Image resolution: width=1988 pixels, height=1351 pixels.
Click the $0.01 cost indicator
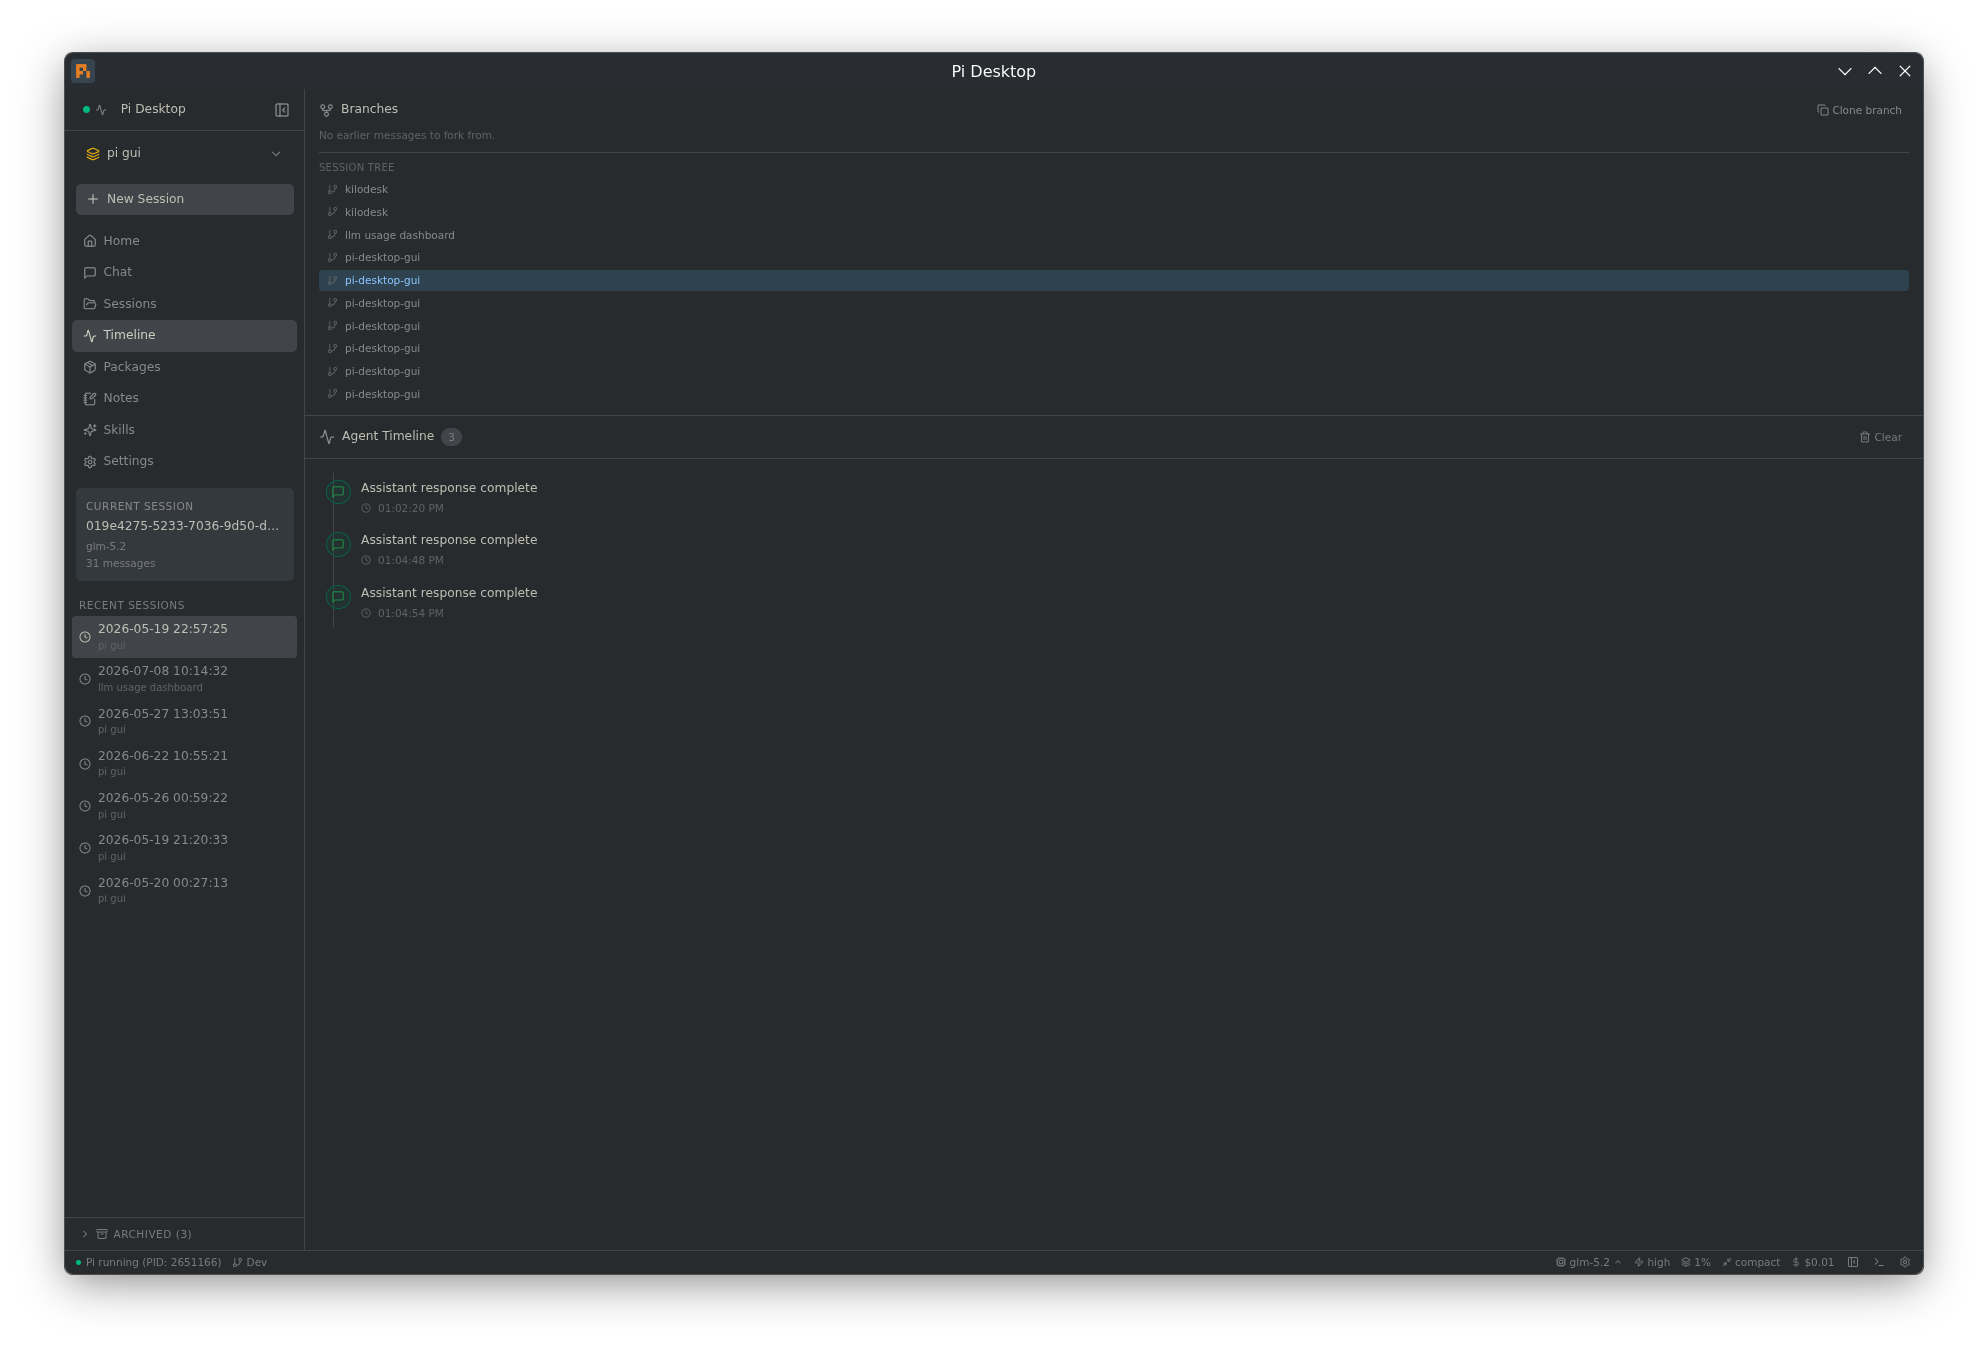tap(1813, 1262)
